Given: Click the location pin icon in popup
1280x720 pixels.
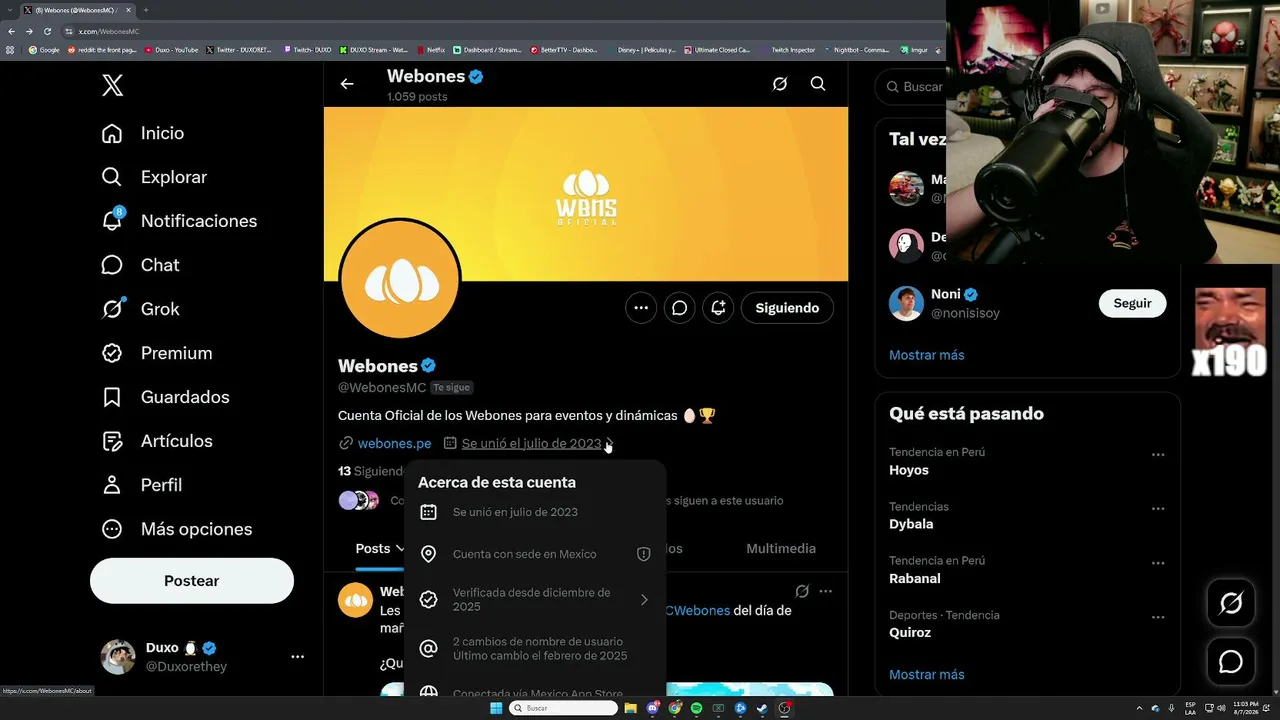Looking at the screenshot, I should click(x=428, y=554).
